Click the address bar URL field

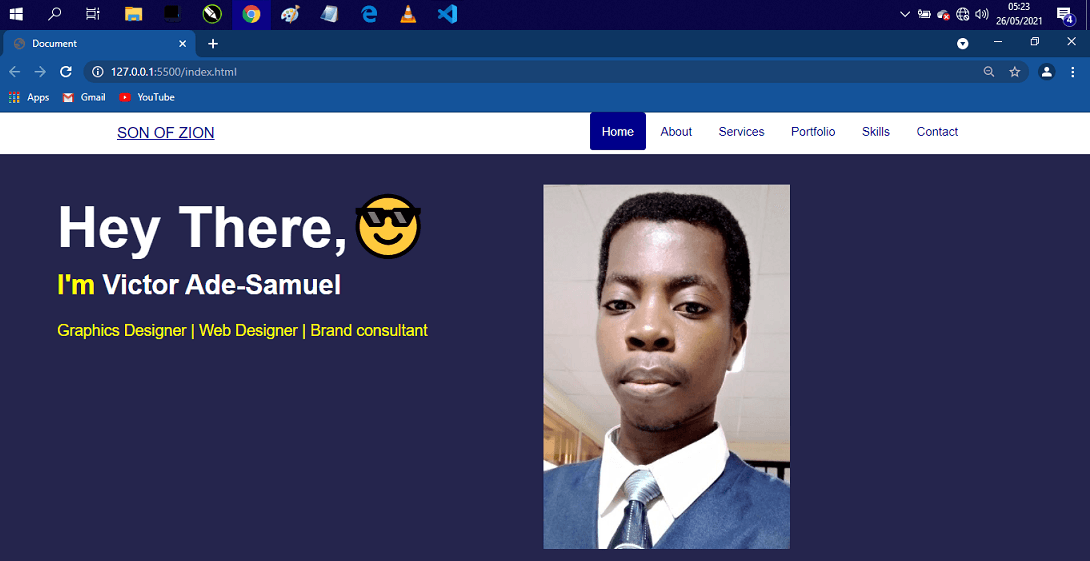(x=500, y=72)
